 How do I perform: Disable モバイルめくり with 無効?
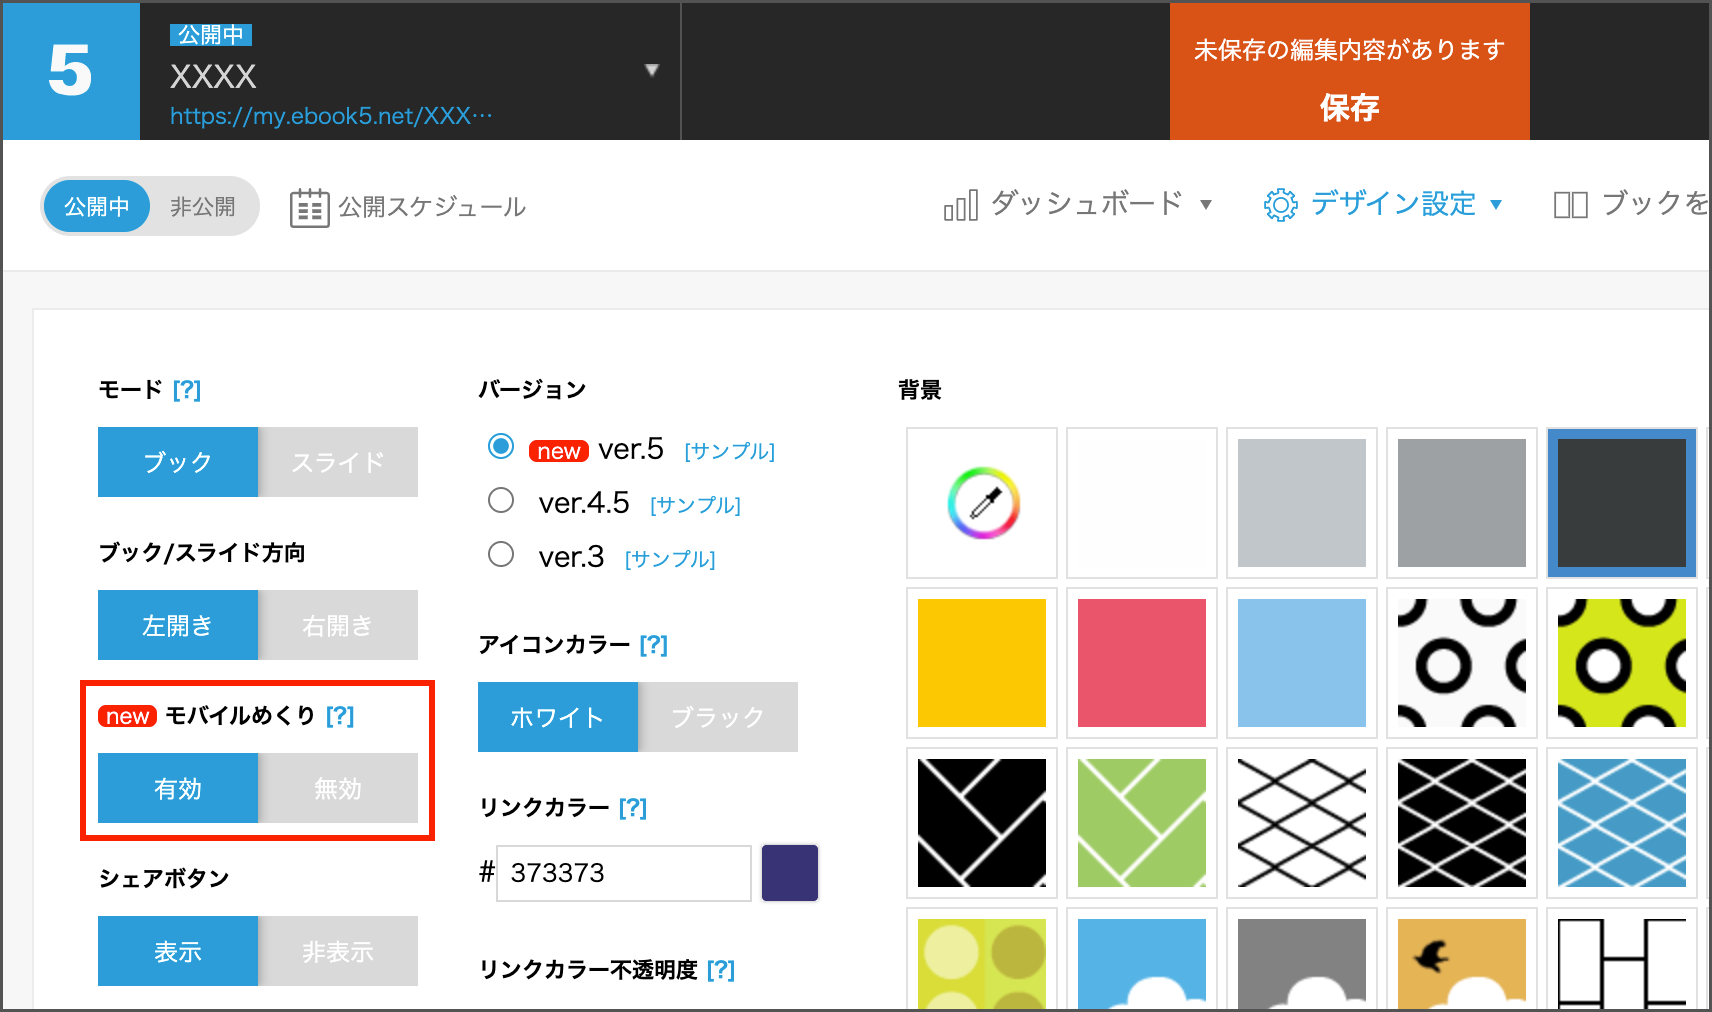click(338, 788)
